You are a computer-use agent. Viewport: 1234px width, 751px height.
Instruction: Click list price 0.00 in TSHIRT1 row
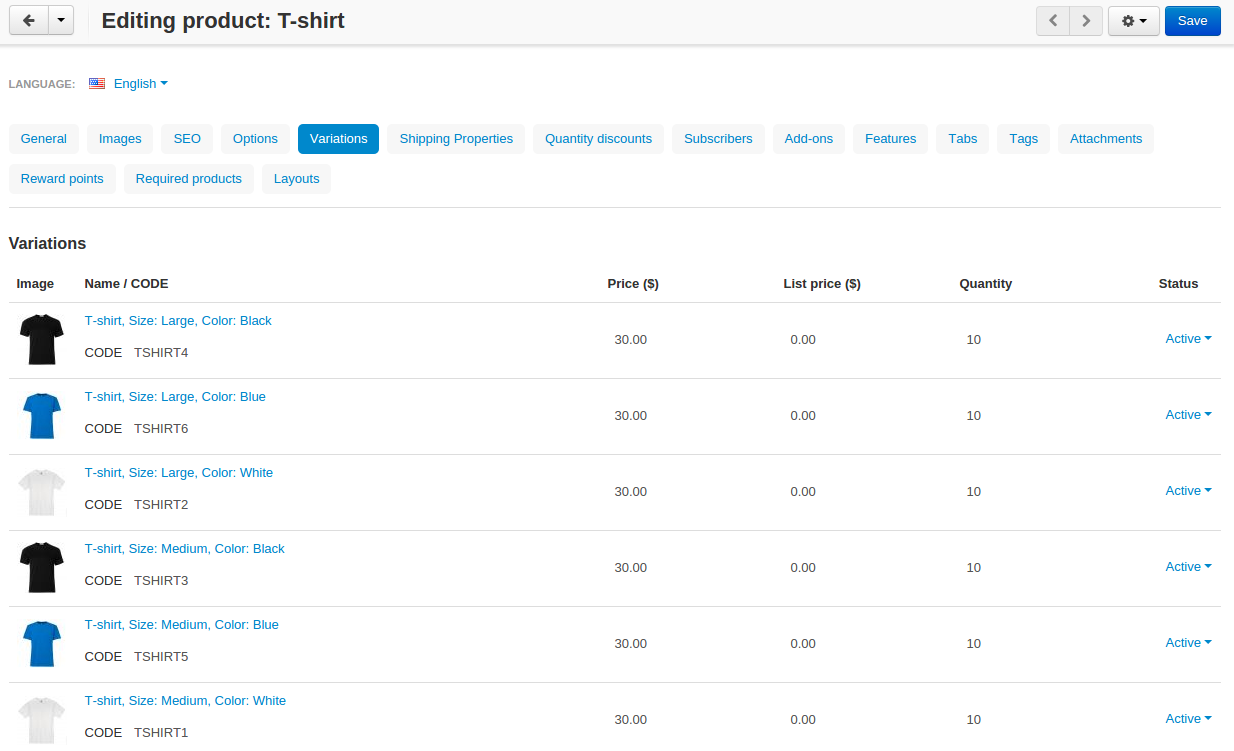(803, 720)
